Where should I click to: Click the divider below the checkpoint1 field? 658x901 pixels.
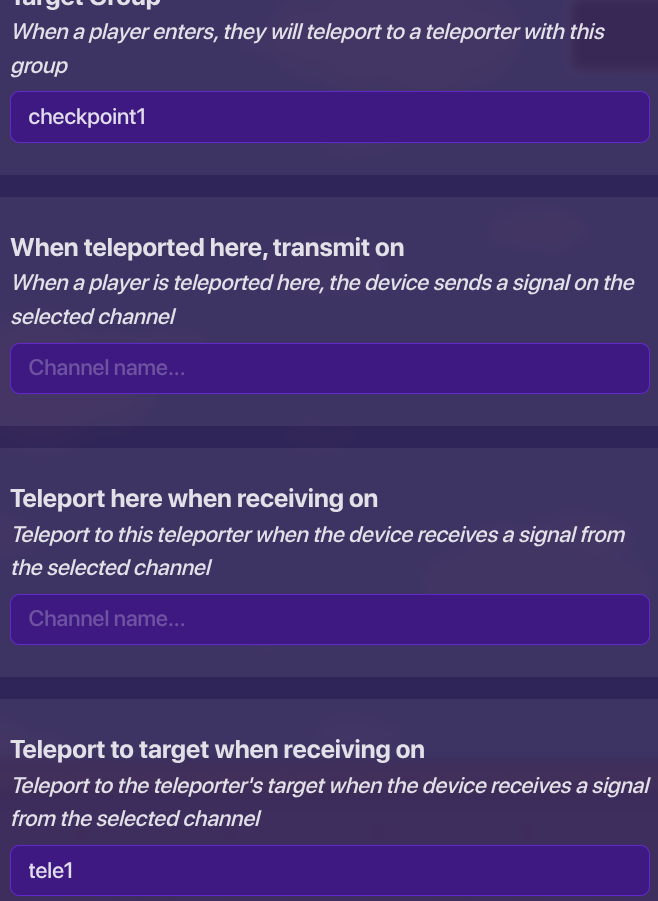(x=329, y=186)
